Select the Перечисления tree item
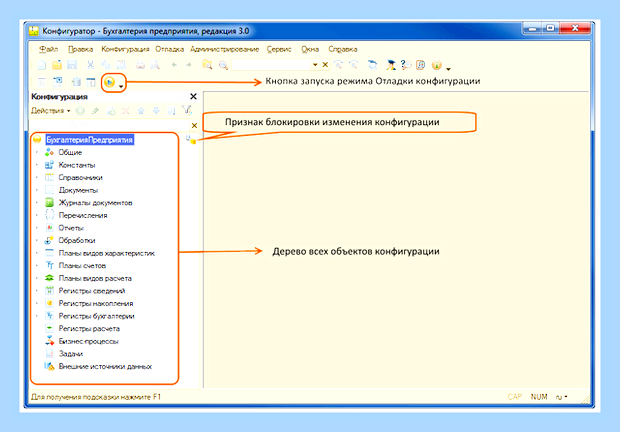620x432 pixels. (83, 215)
